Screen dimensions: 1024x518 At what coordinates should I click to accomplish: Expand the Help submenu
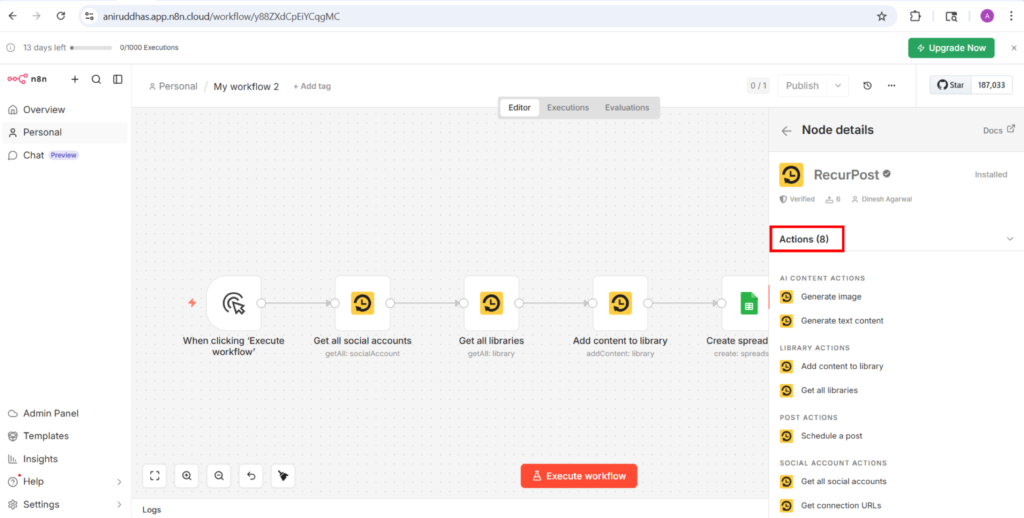(x=119, y=482)
